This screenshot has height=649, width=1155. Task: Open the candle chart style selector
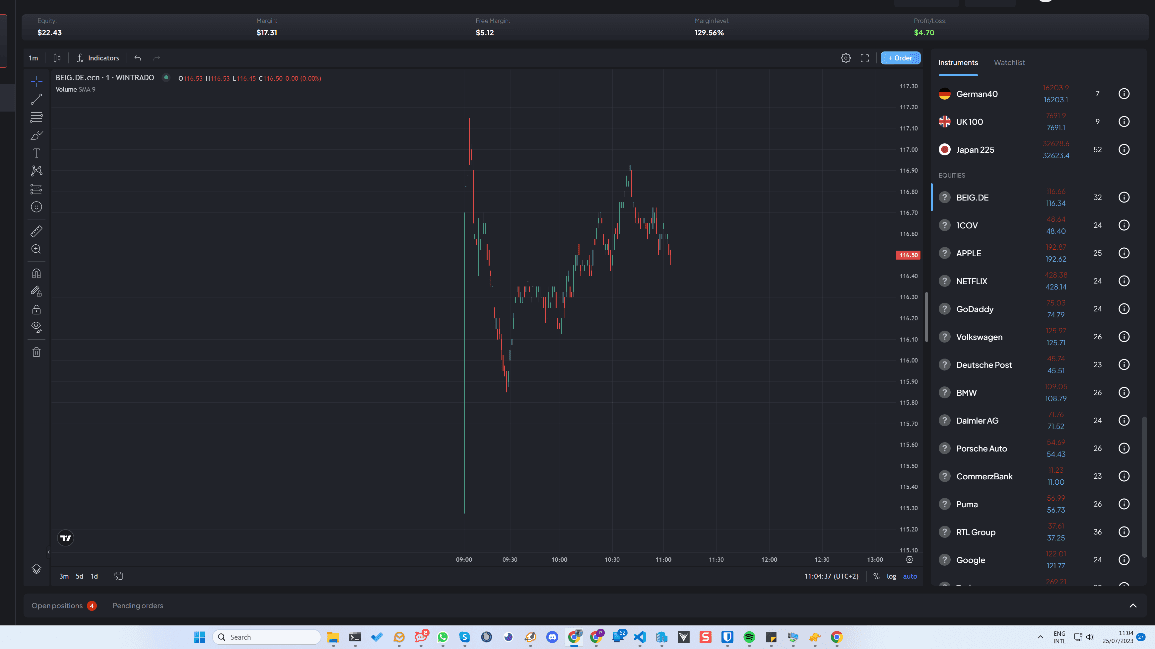click(x=57, y=58)
